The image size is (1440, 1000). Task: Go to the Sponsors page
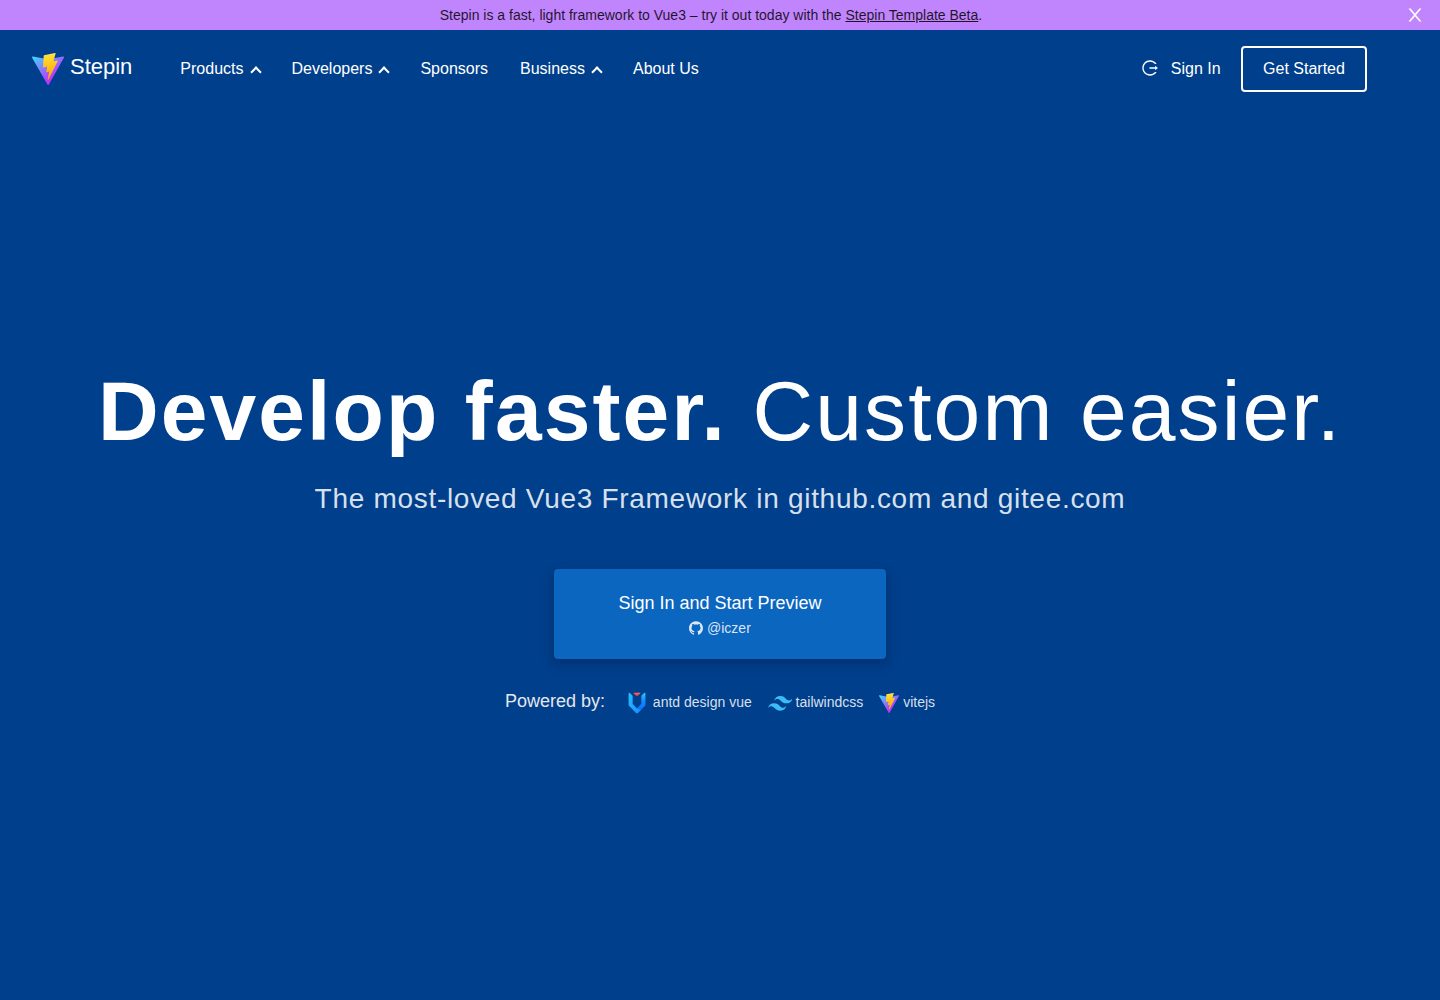click(454, 68)
